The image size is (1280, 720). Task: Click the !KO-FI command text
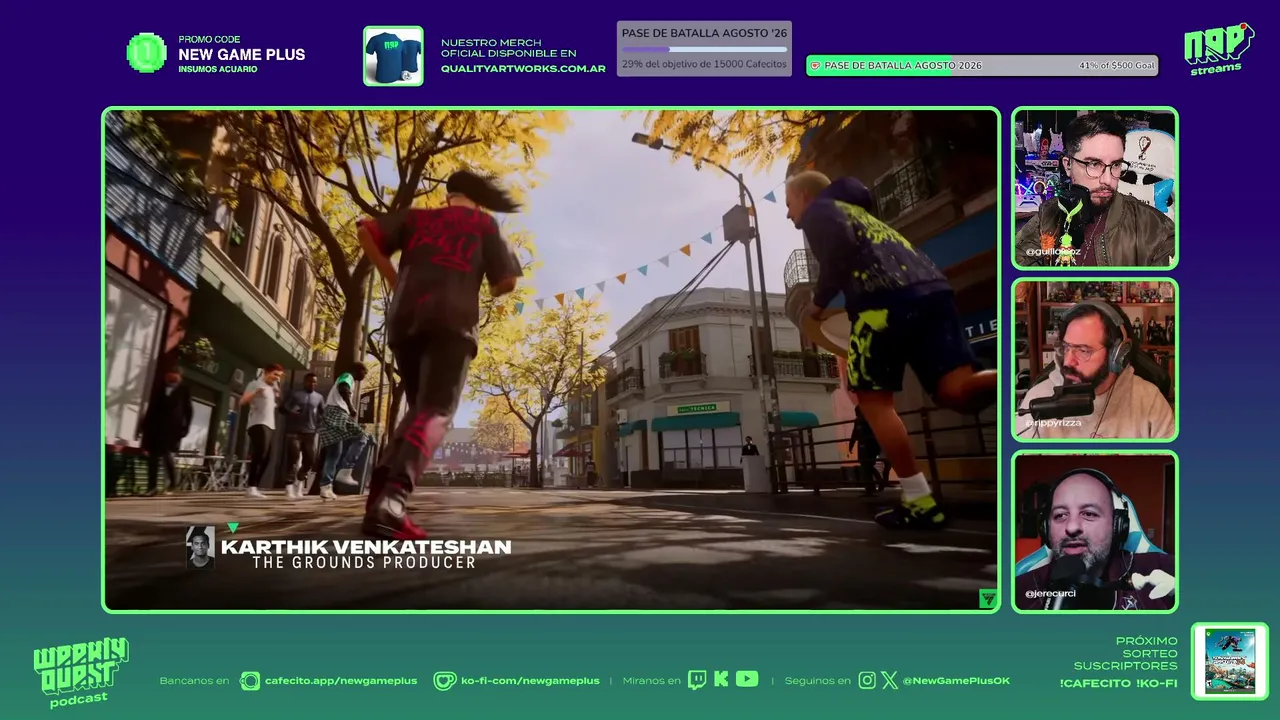[1157, 683]
